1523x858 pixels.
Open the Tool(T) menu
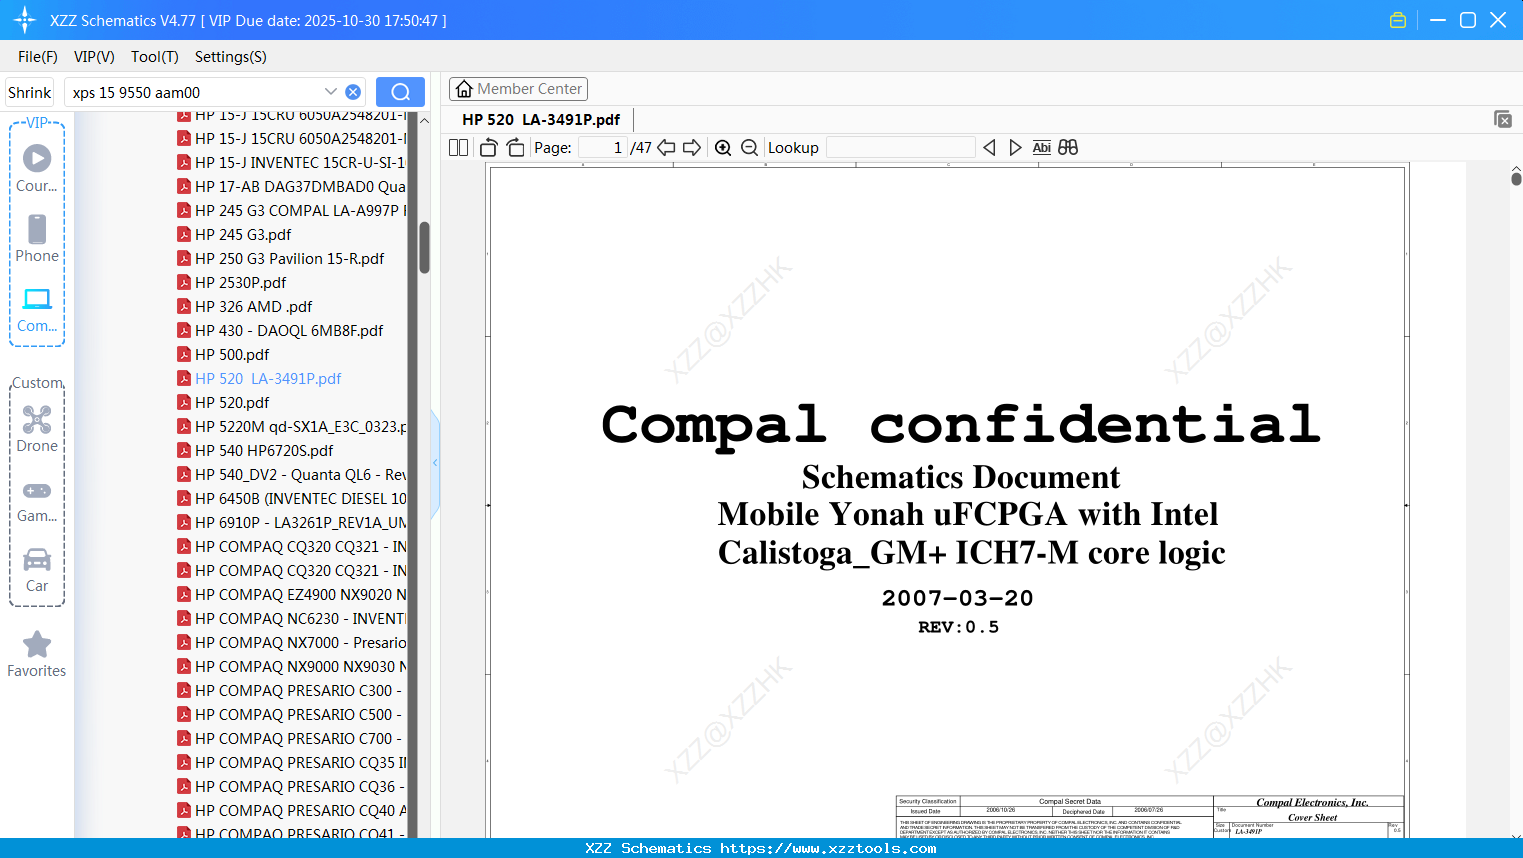[155, 57]
